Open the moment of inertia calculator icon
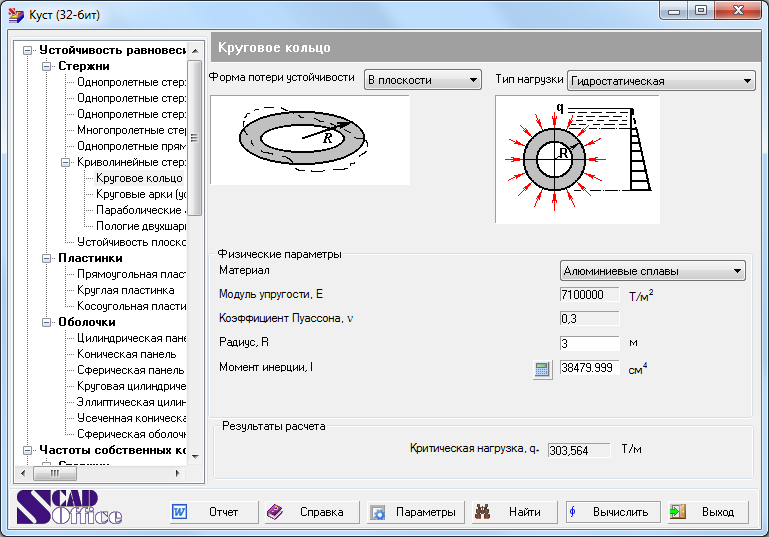769x537 pixels. pos(542,369)
